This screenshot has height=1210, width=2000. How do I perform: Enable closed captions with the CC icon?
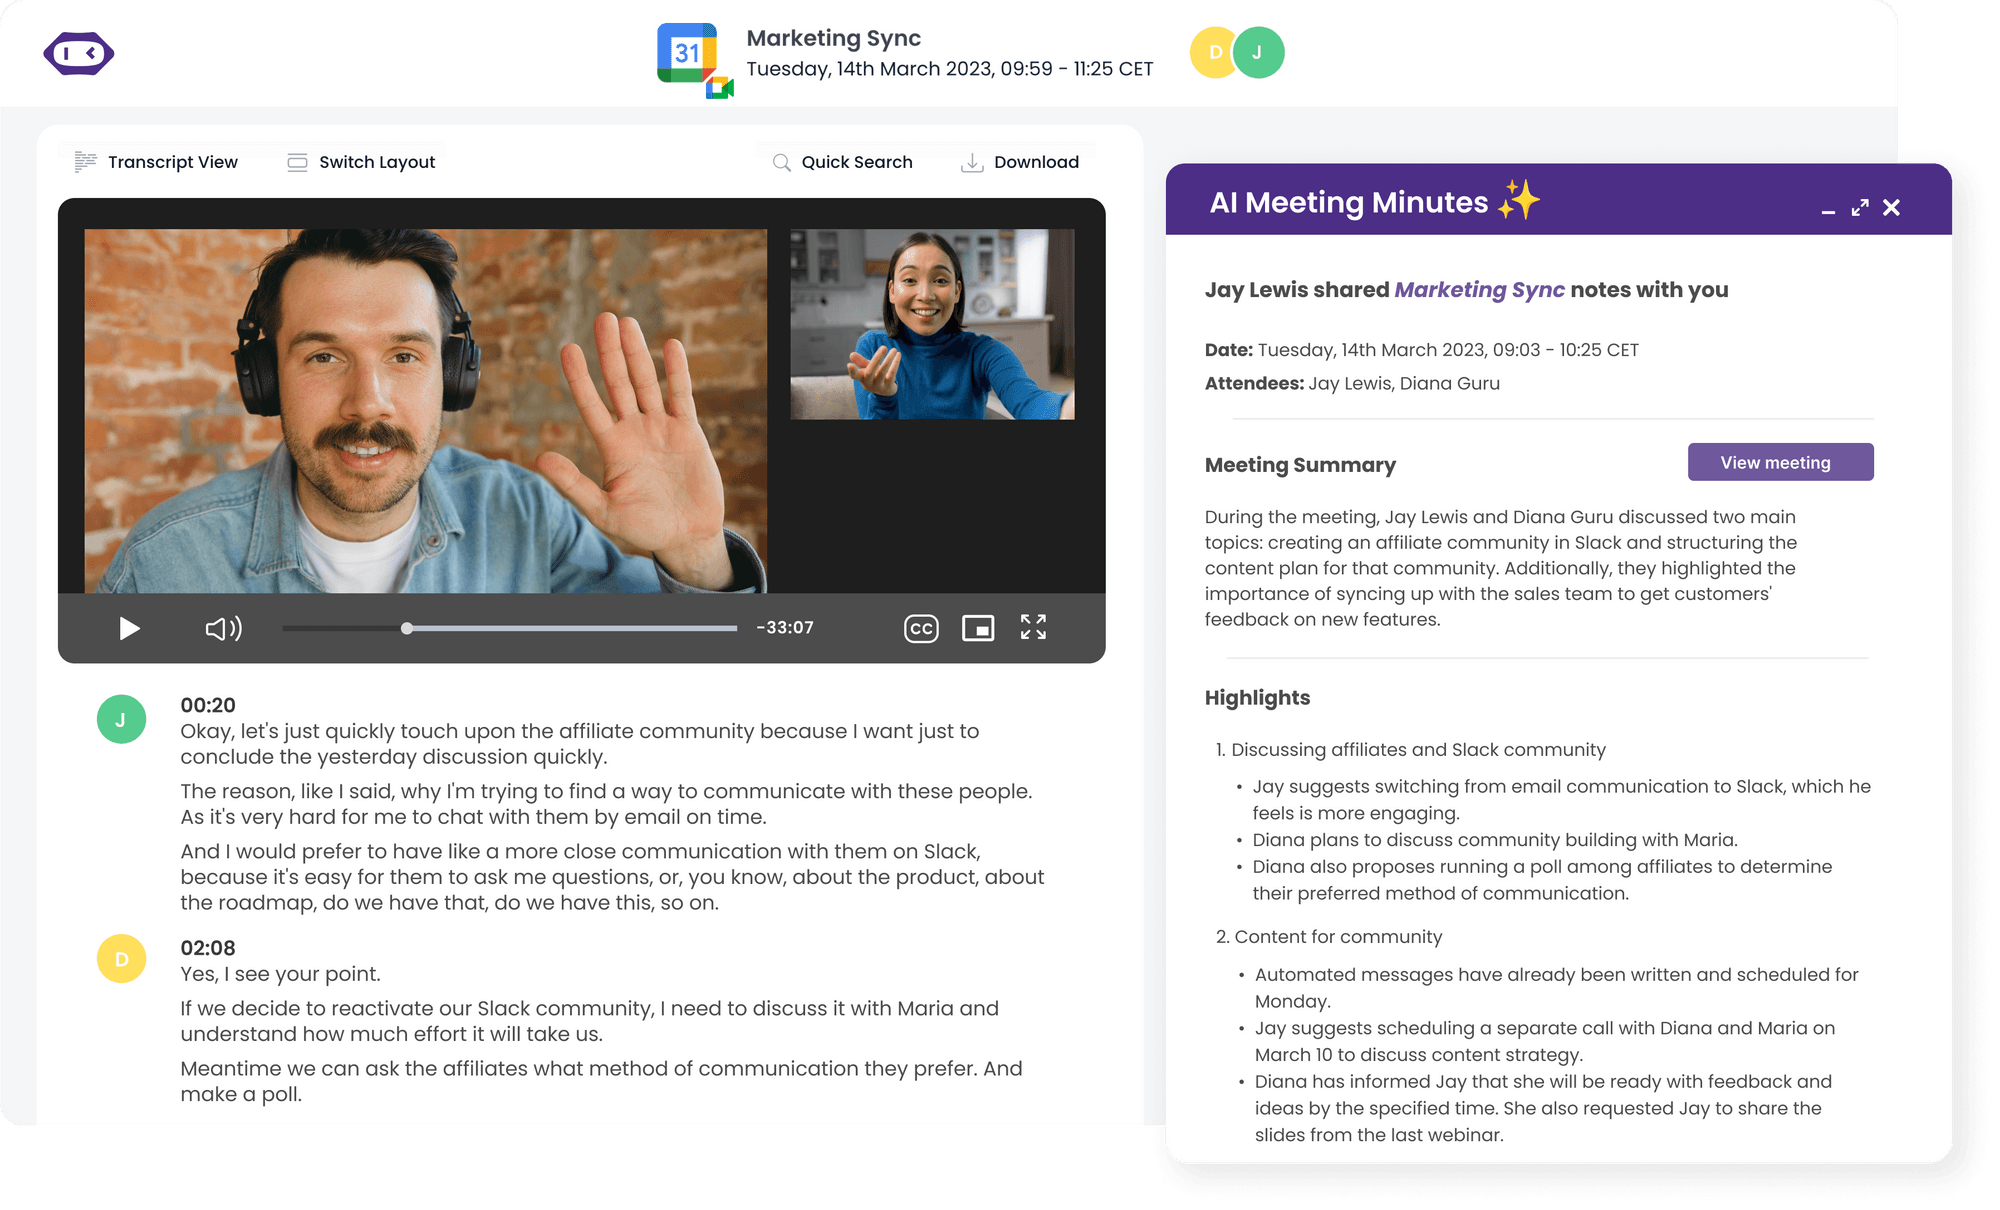[921, 628]
